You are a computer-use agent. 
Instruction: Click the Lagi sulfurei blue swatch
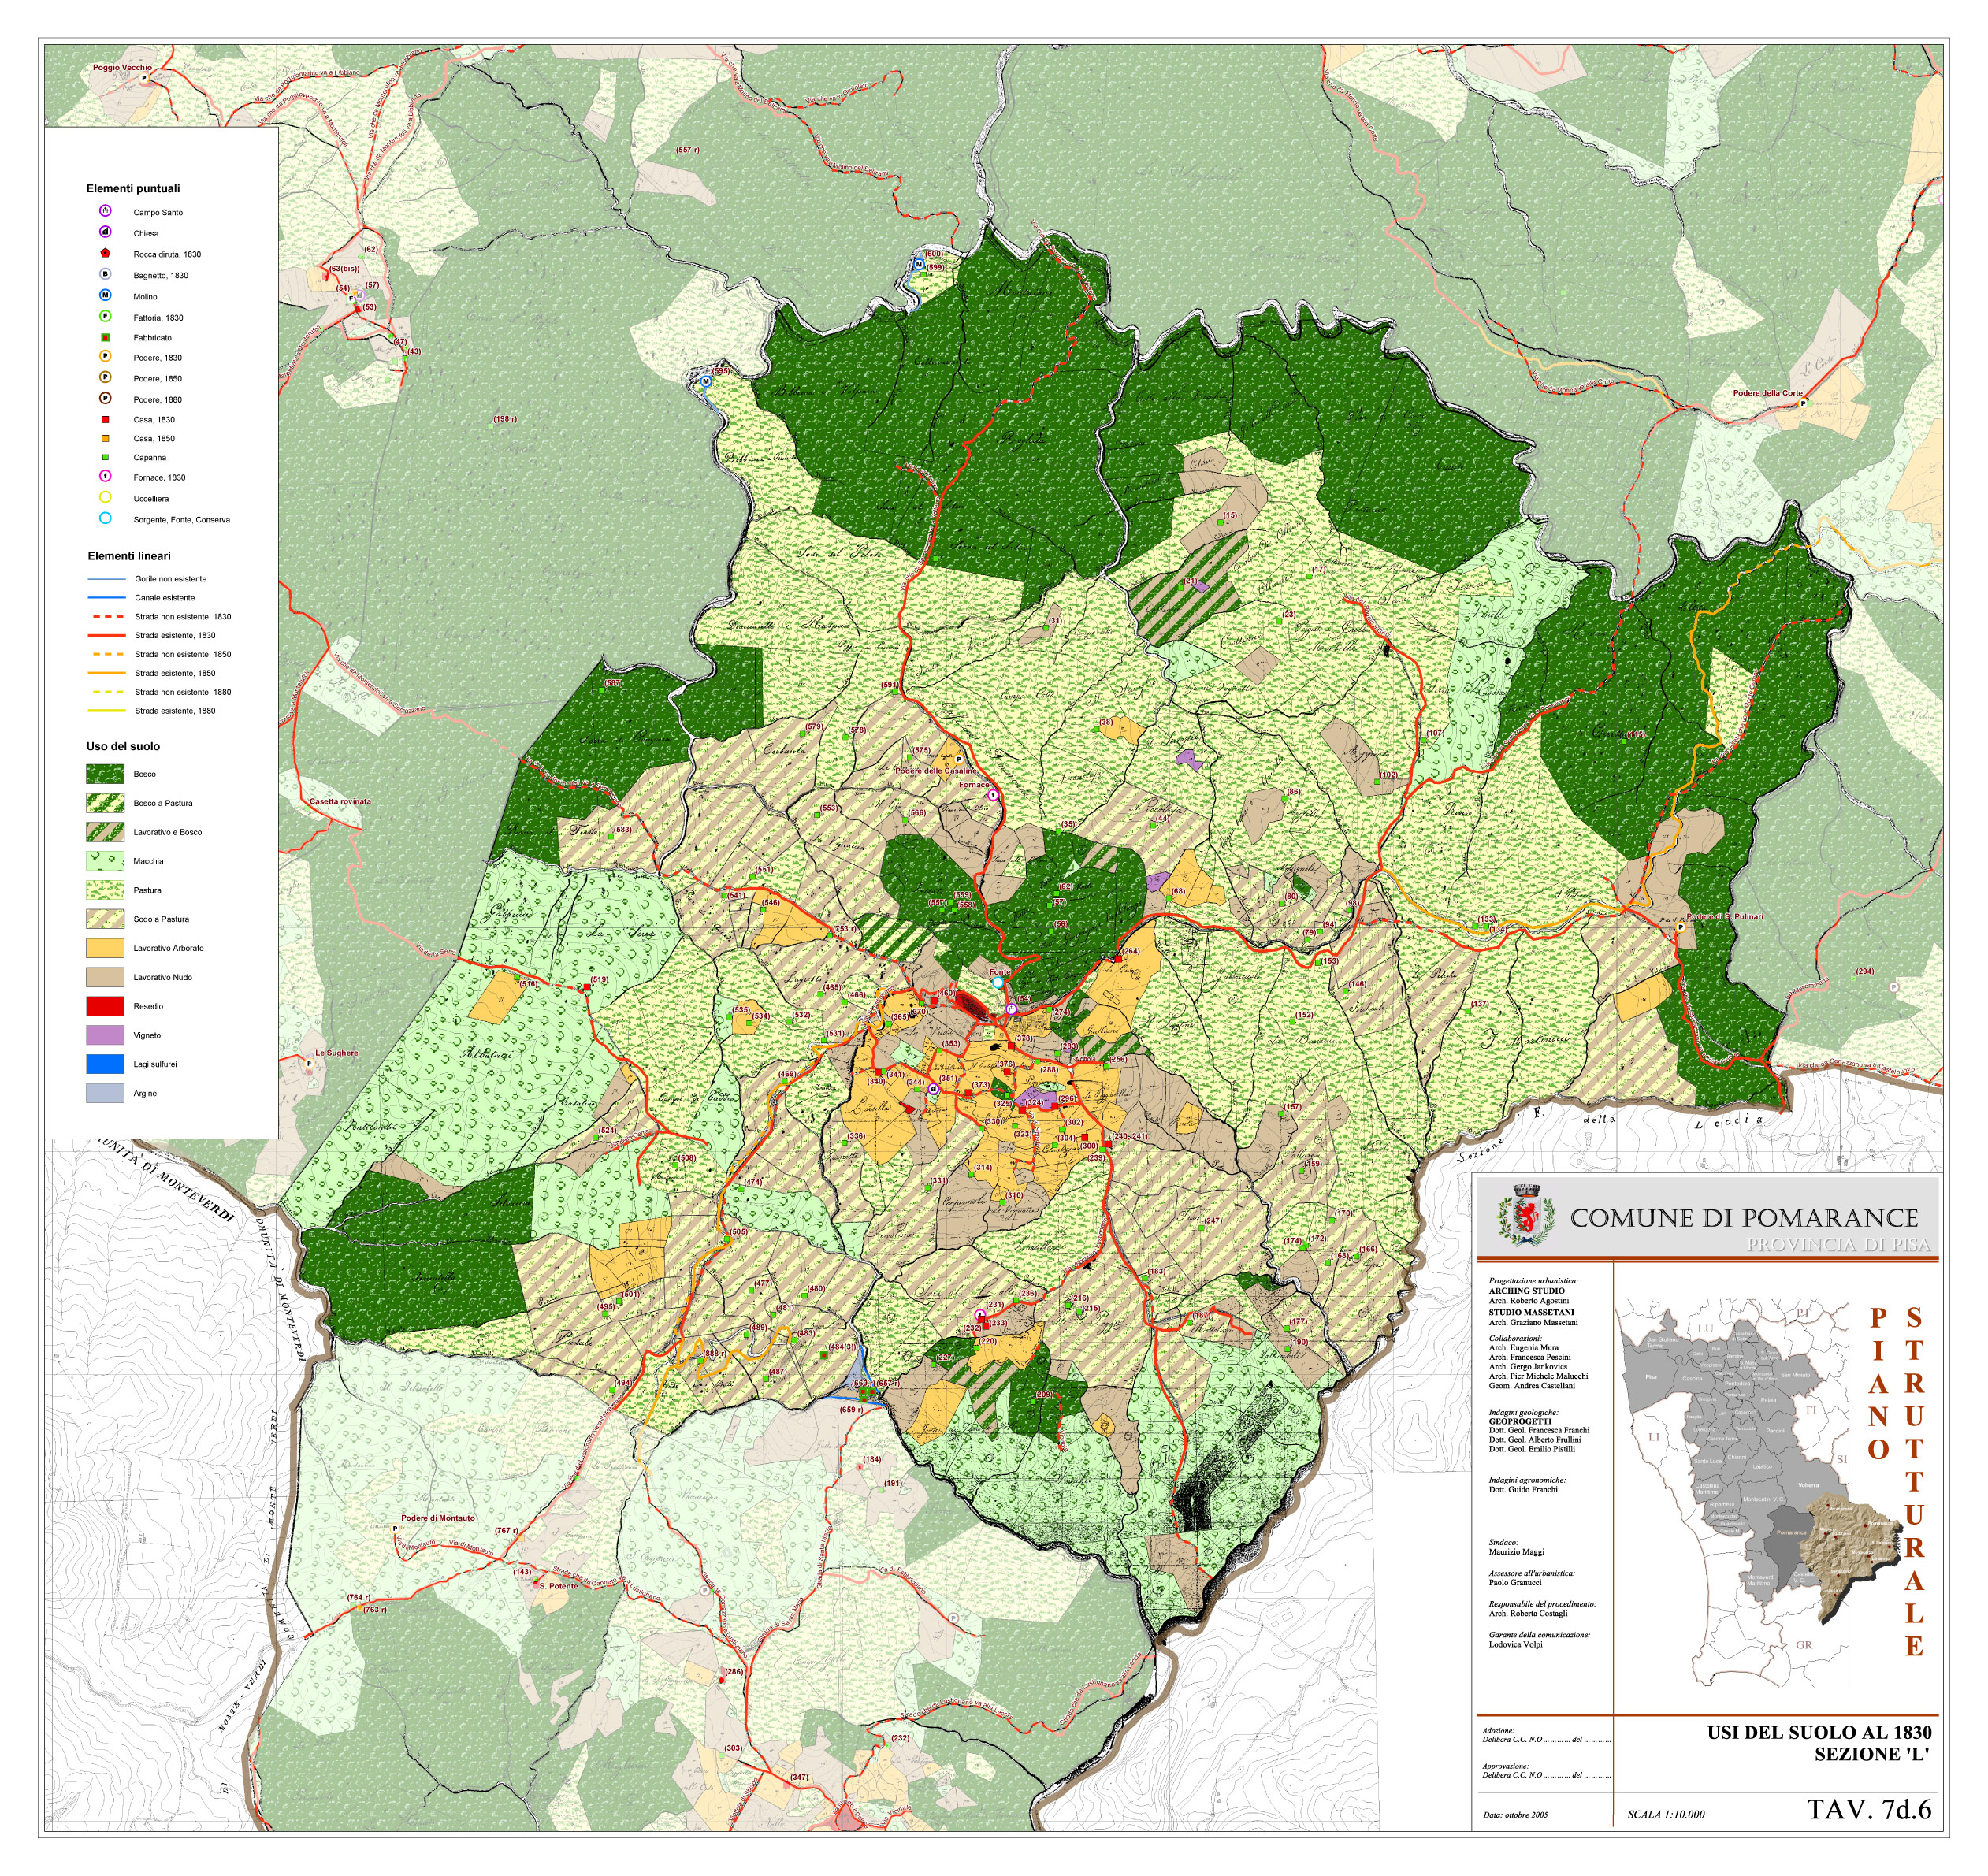pos(105,1064)
